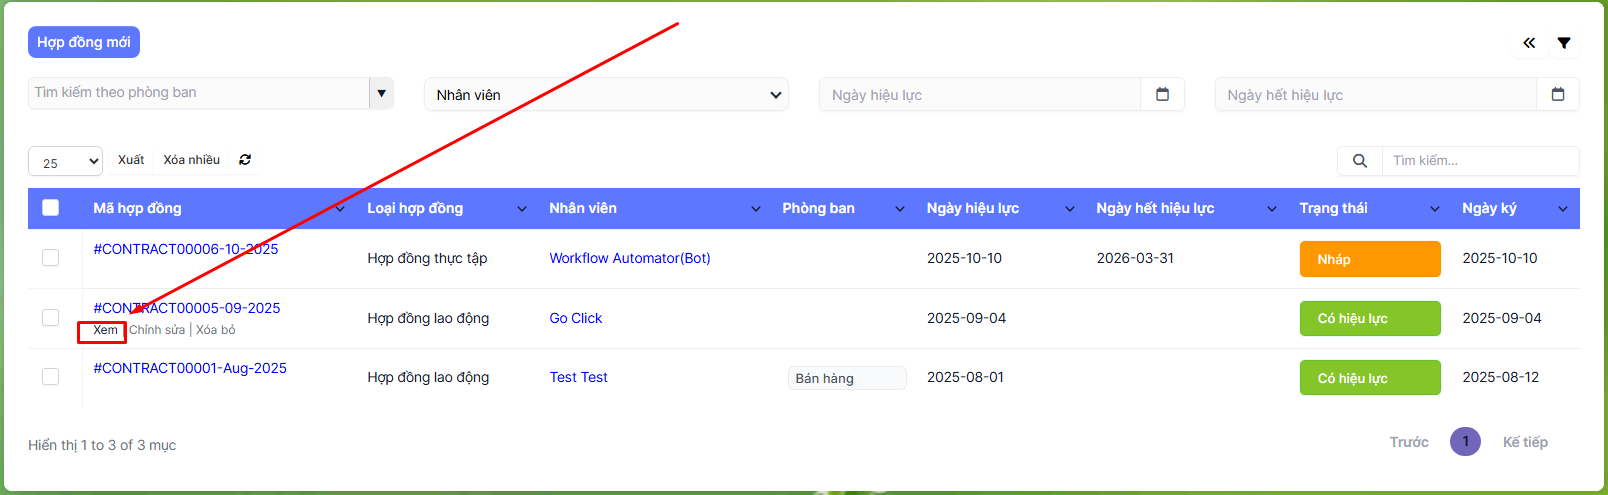Image resolution: width=1608 pixels, height=495 pixels.
Task: Click sort chevron on Trạng thái column
Action: 1435,209
